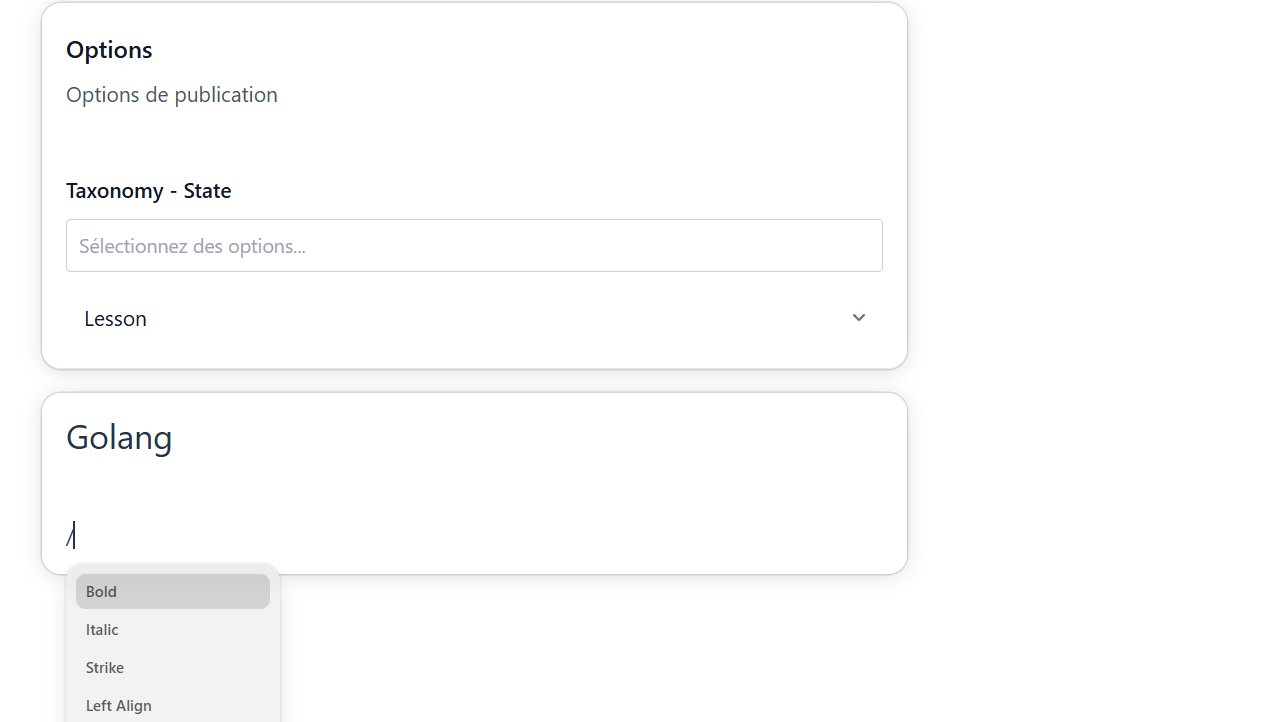Click the 'Options de publication' subtitle
The width and height of the screenshot is (1279, 722).
point(172,95)
